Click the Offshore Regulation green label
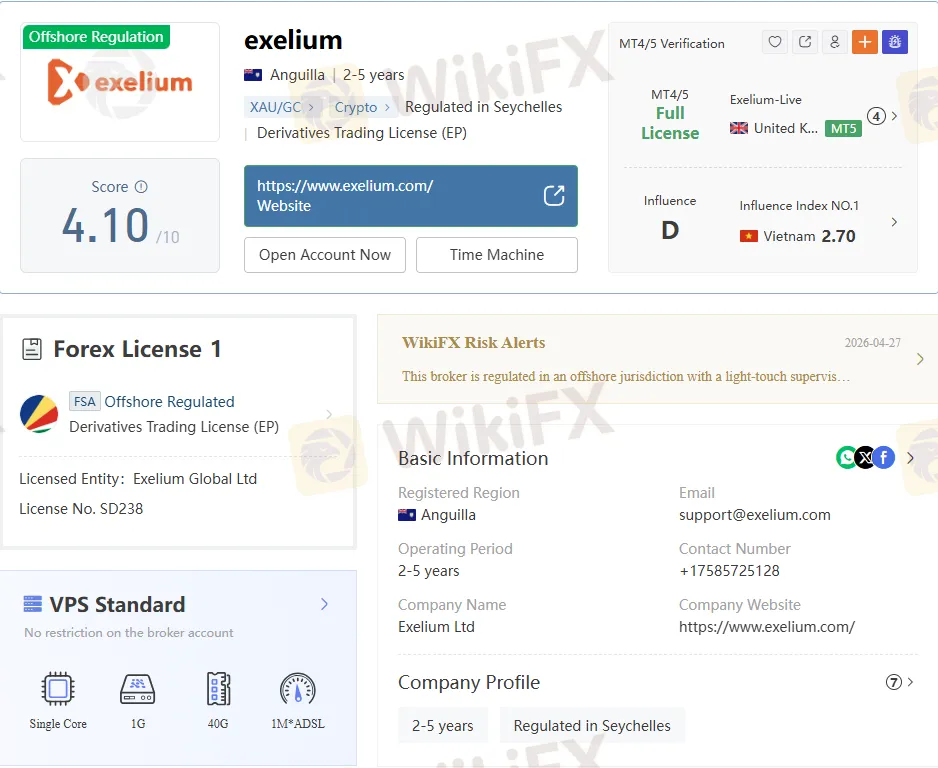Viewport: 938px width, 768px height. pos(96,36)
